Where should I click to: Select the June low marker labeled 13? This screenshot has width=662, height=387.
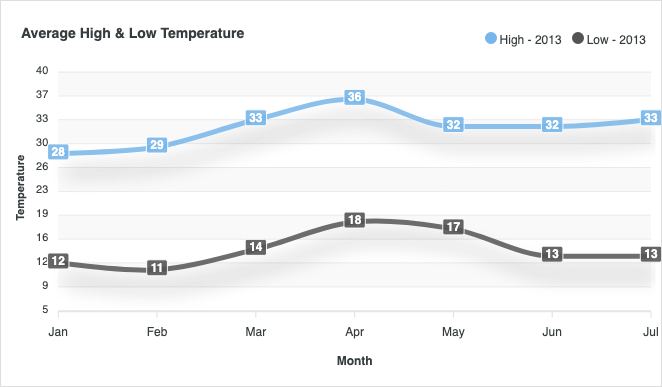tap(552, 254)
